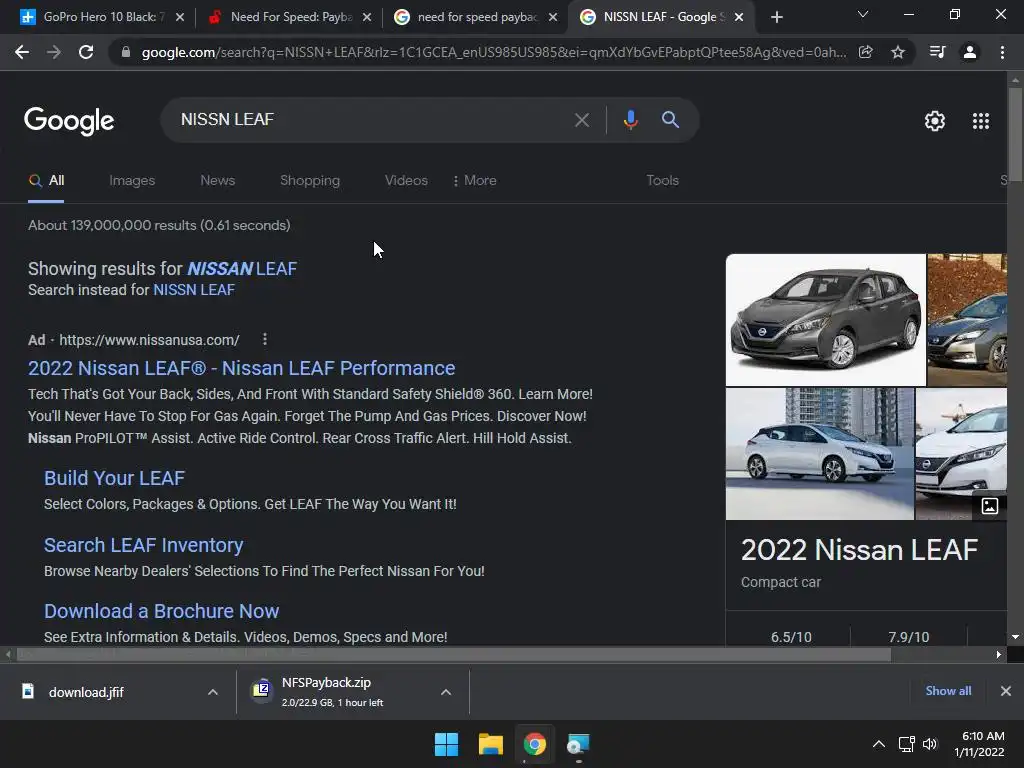1024x768 pixels.
Task: Open a new browser tab
Action: tap(776, 17)
